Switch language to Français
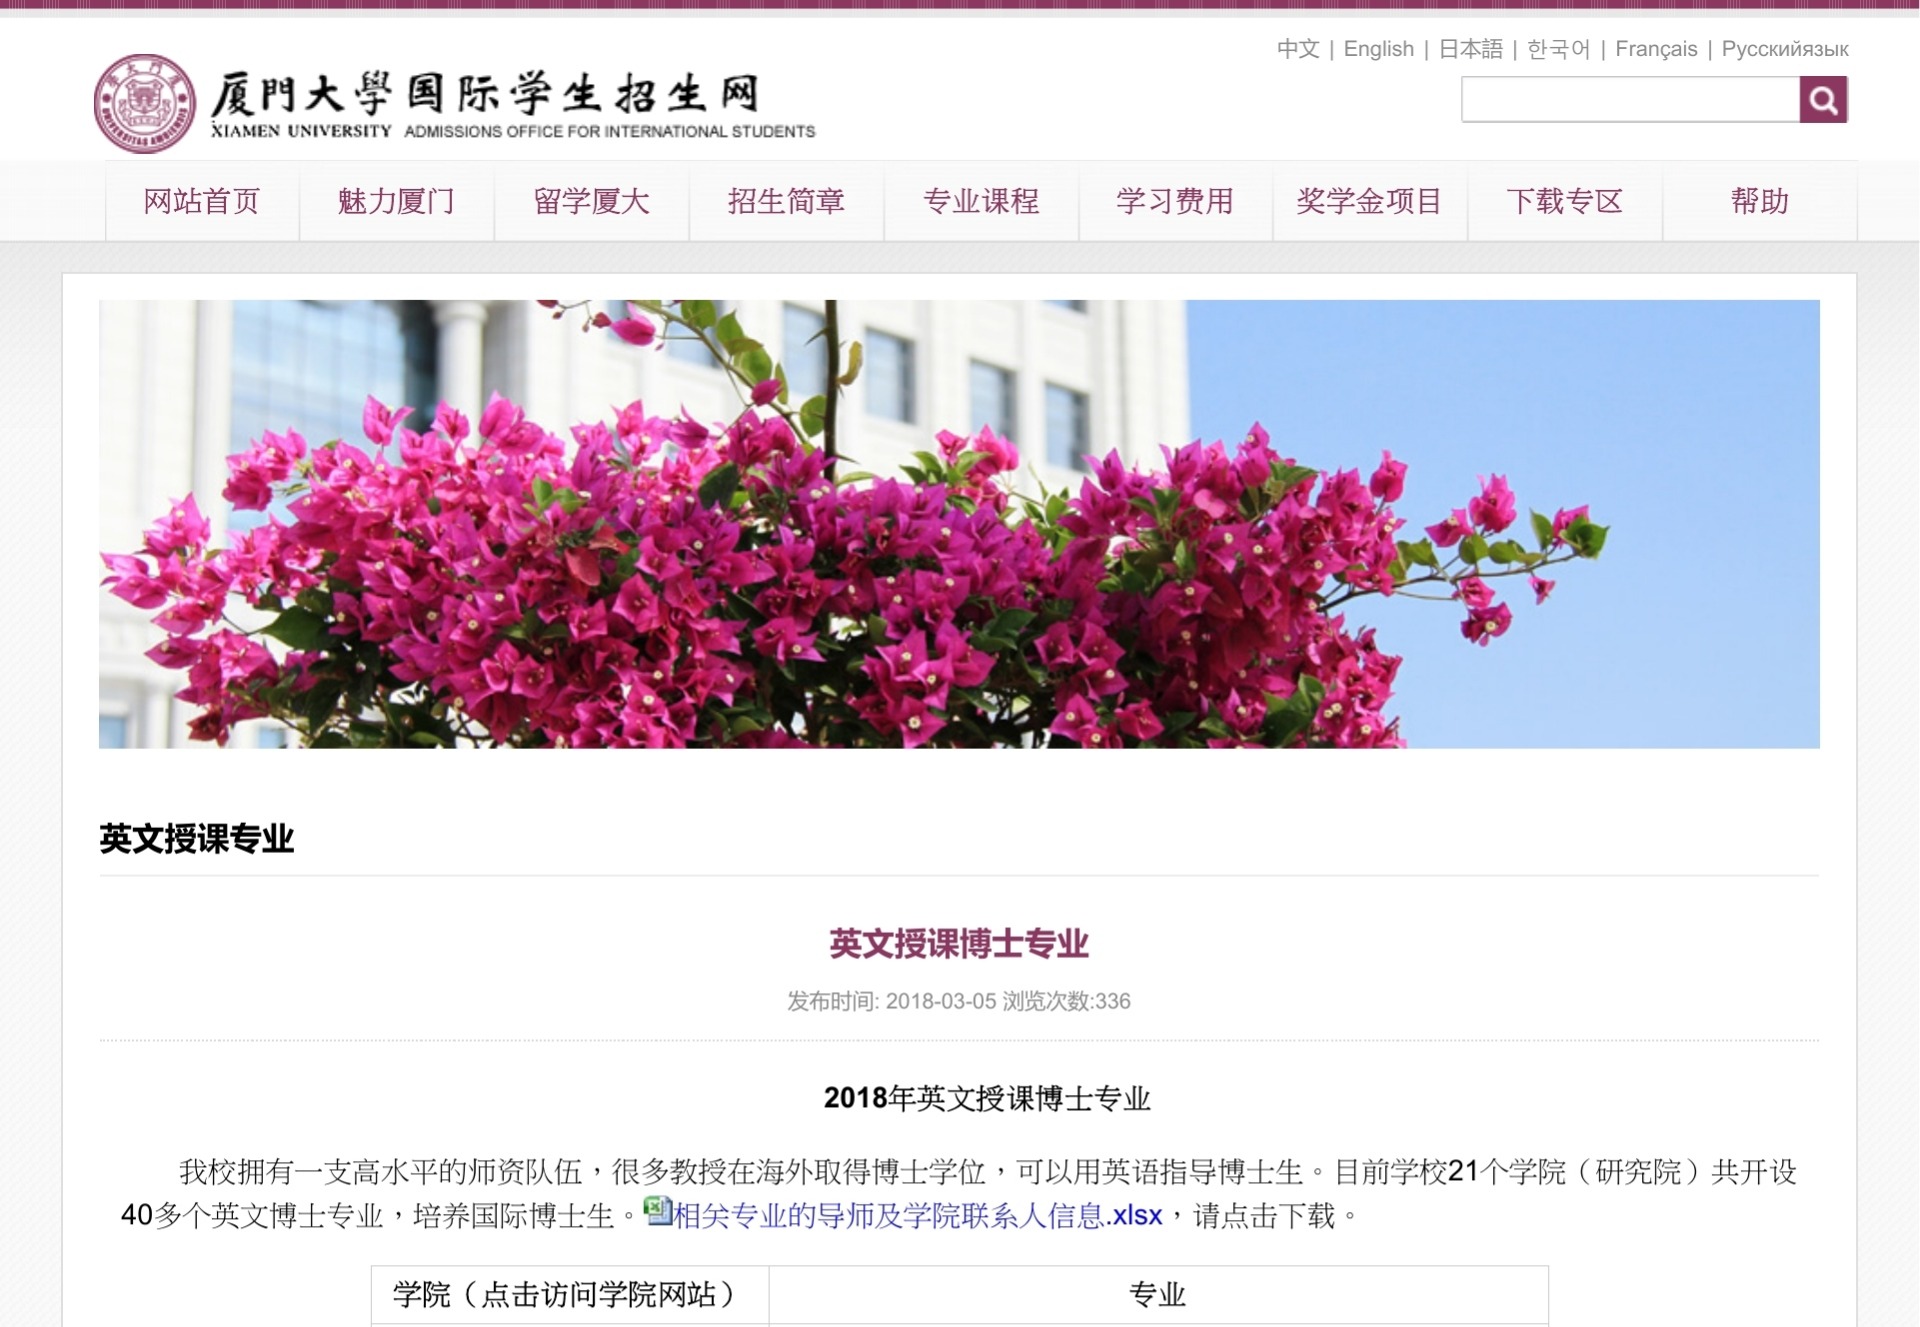This screenshot has width=1920, height=1327. click(1656, 49)
